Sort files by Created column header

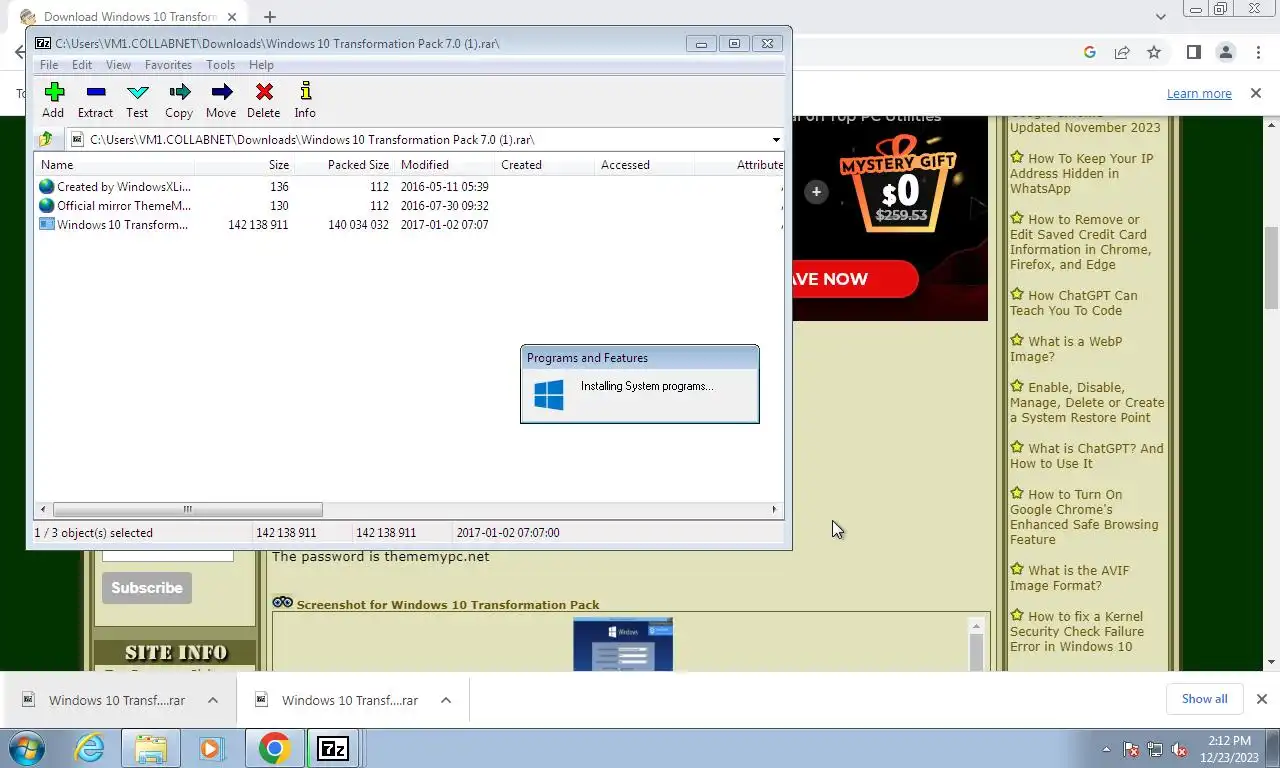tap(544, 165)
